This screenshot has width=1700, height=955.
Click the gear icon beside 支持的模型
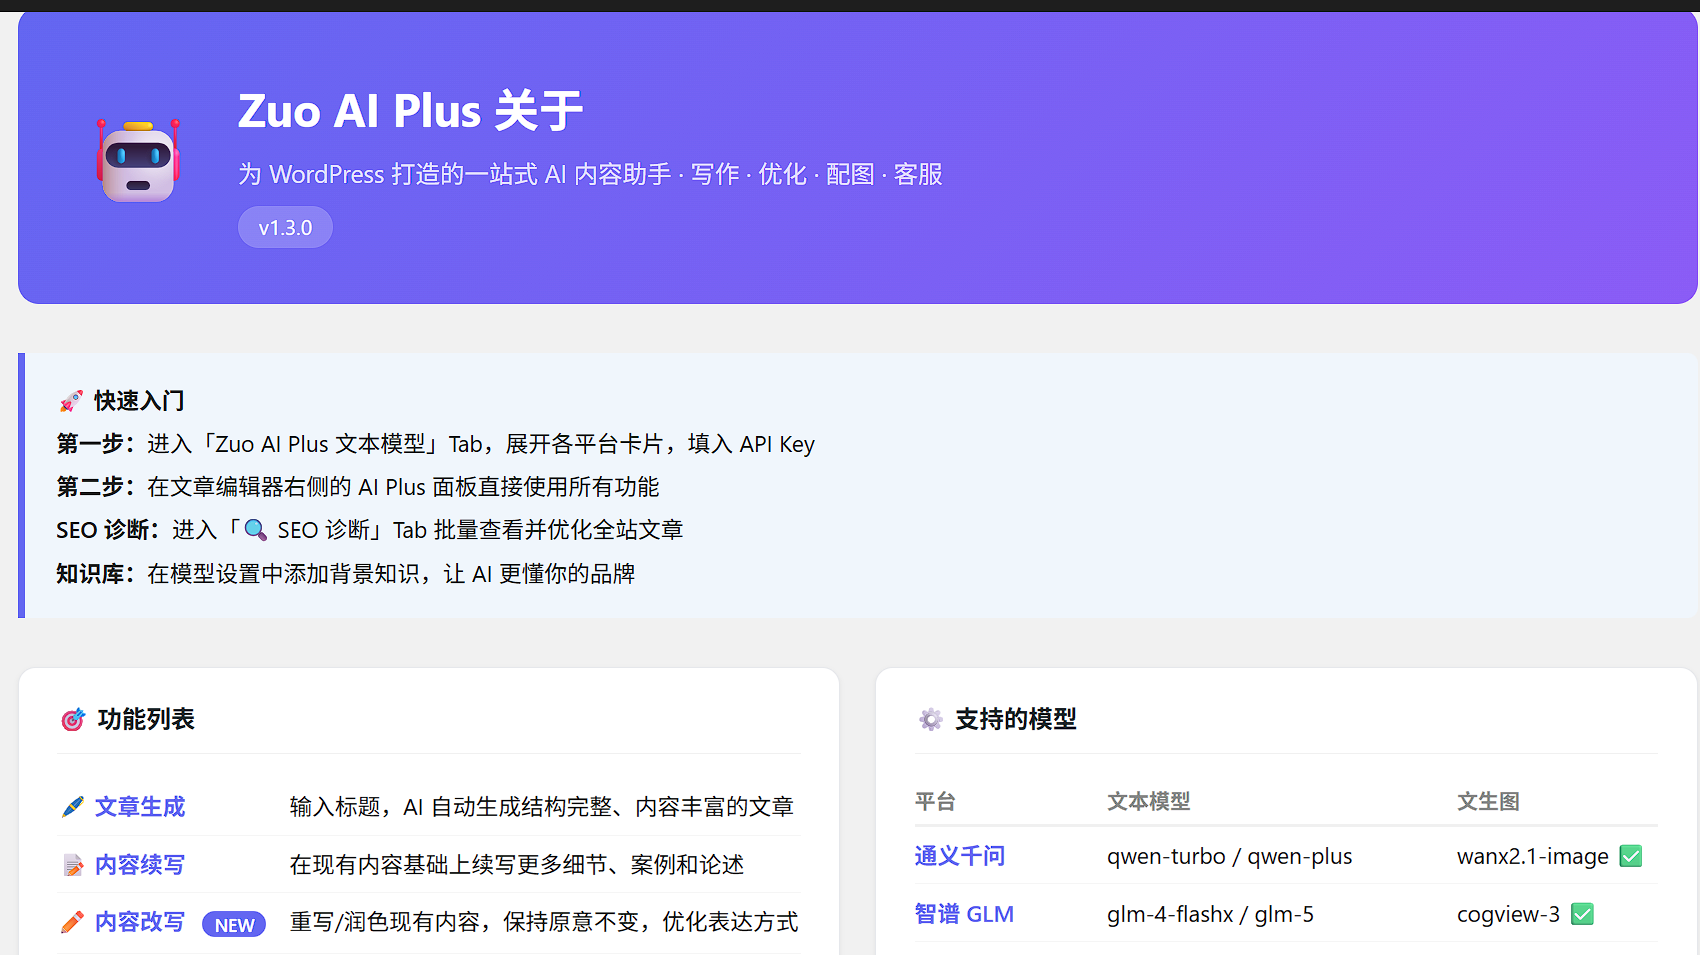coord(931,720)
